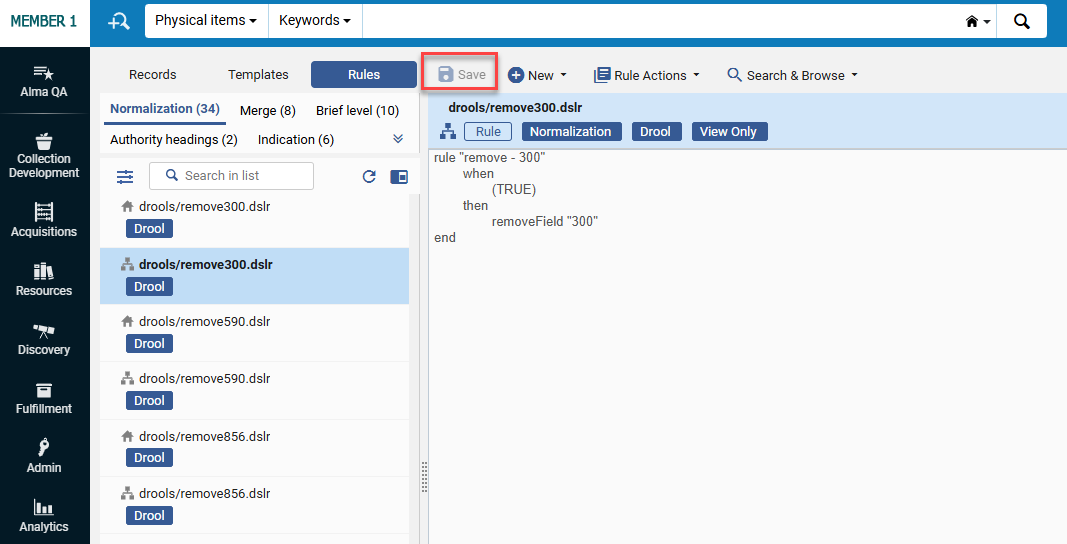
Task: Expand more rule type tabs chevron
Action: click(x=398, y=139)
